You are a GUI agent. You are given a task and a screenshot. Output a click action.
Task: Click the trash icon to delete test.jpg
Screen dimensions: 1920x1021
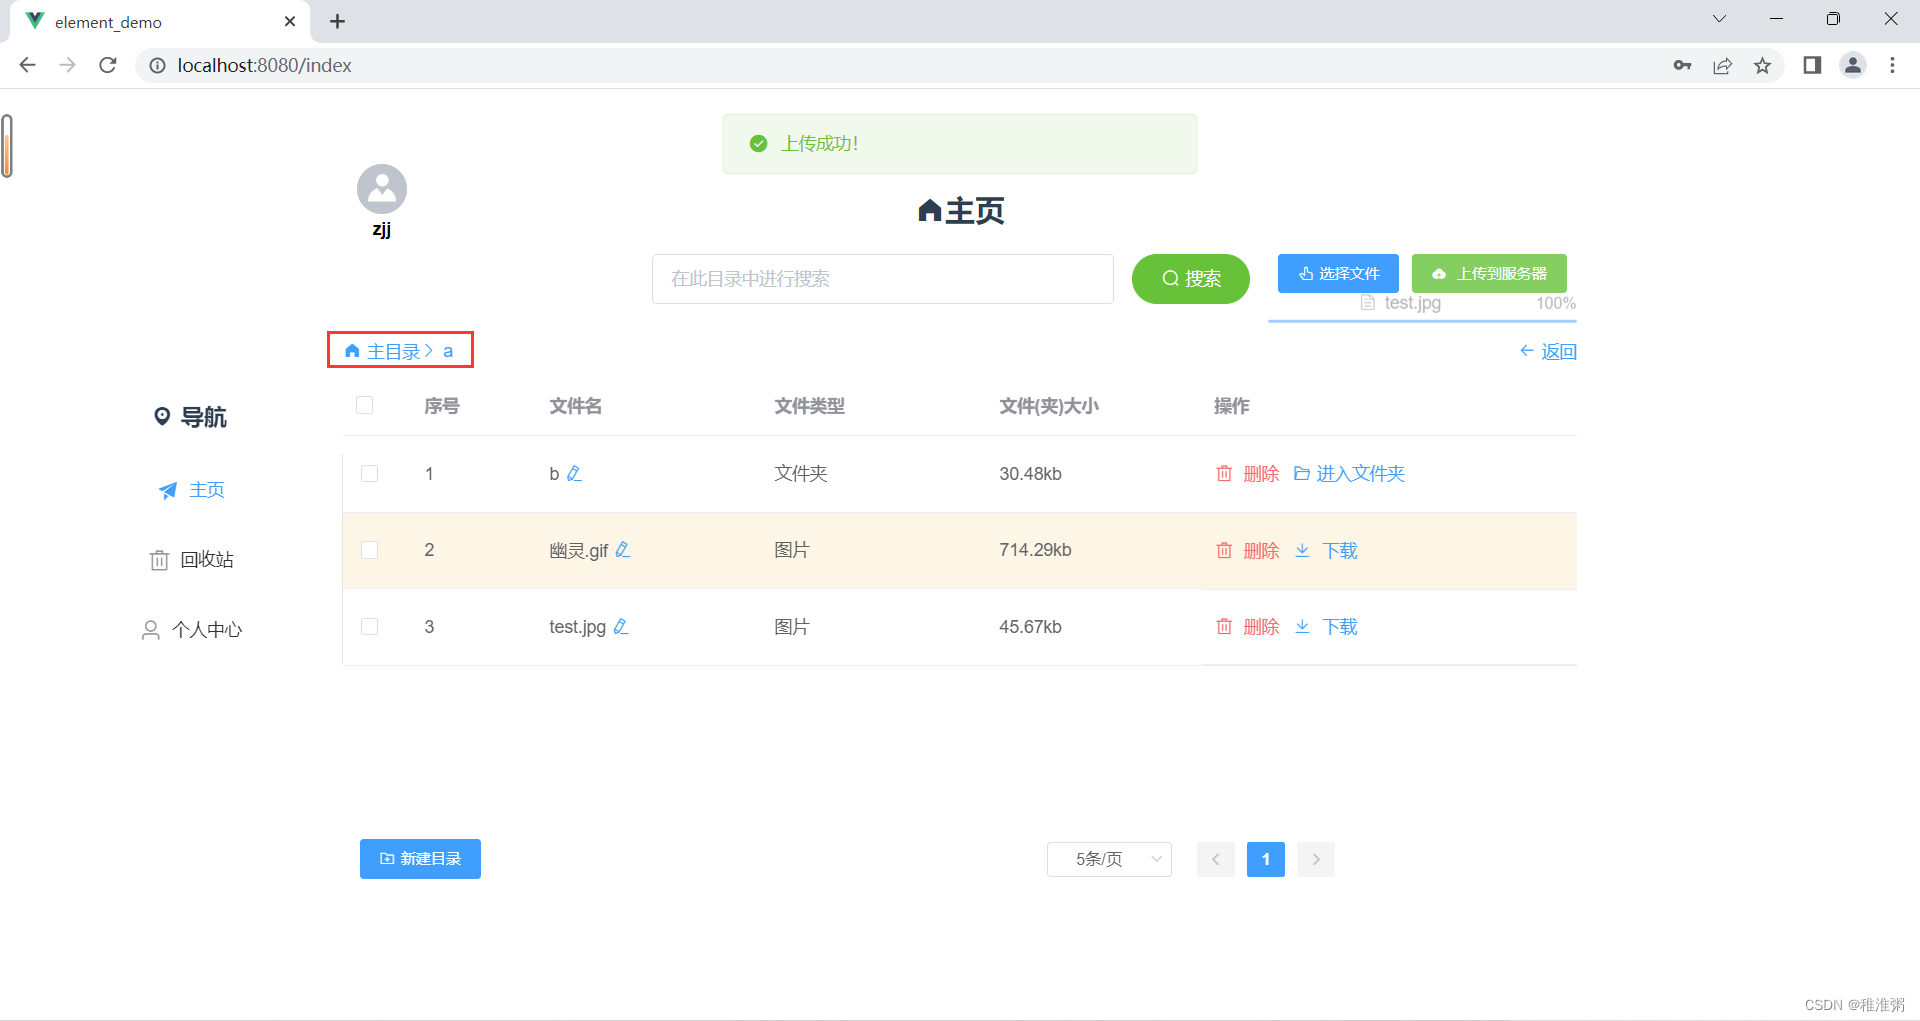[x=1224, y=626]
